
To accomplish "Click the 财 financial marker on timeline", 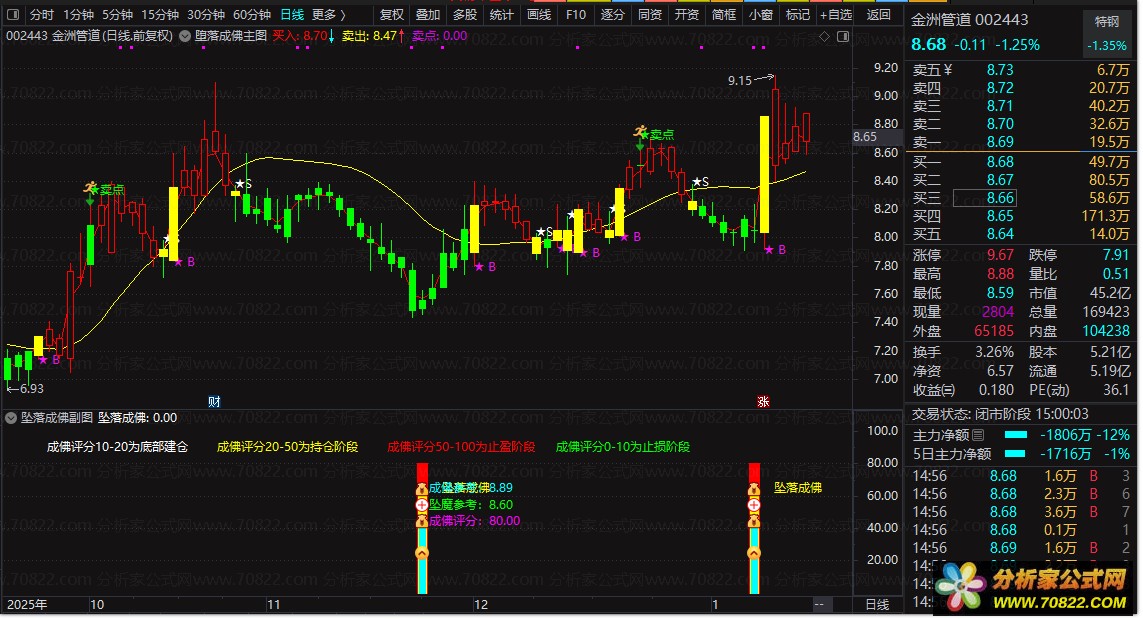I will tap(214, 402).
